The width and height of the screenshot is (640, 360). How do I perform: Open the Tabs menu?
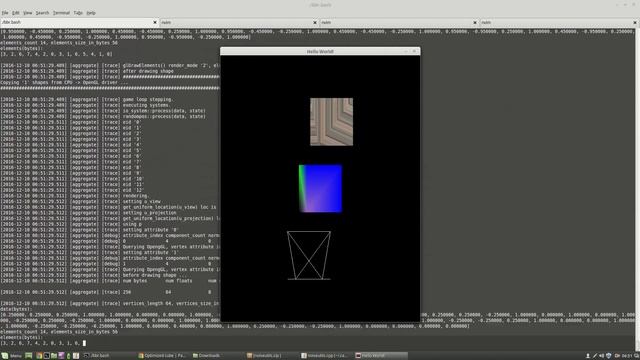click(78, 13)
